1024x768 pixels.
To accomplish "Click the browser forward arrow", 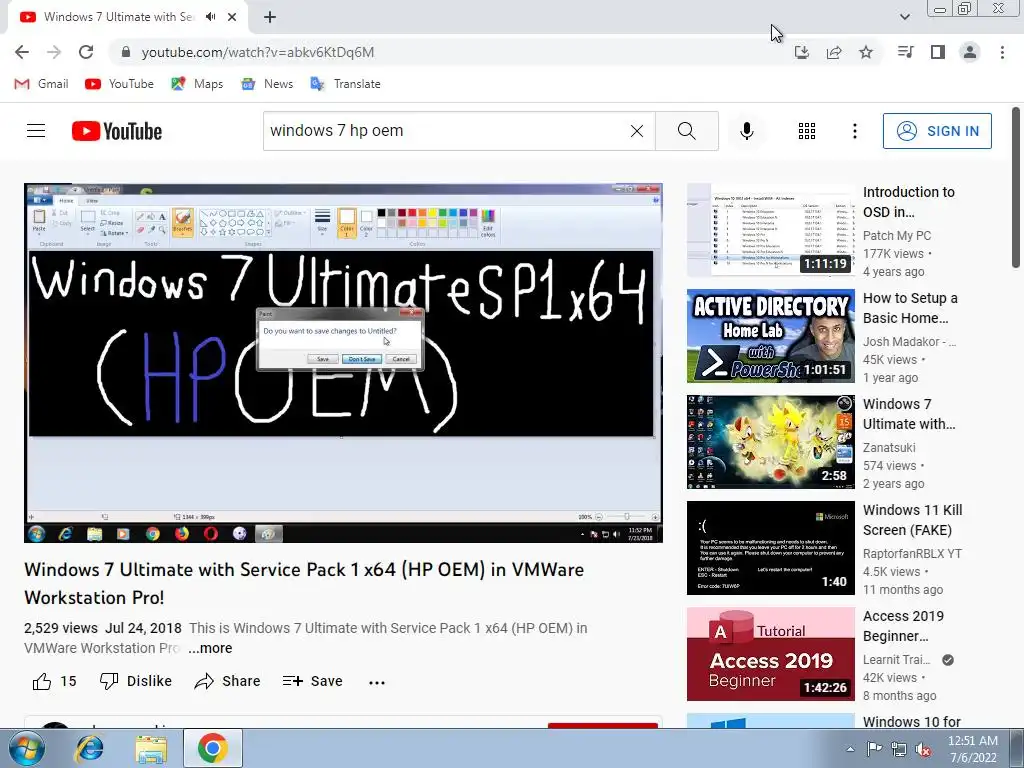I will pyautogui.click(x=54, y=52).
